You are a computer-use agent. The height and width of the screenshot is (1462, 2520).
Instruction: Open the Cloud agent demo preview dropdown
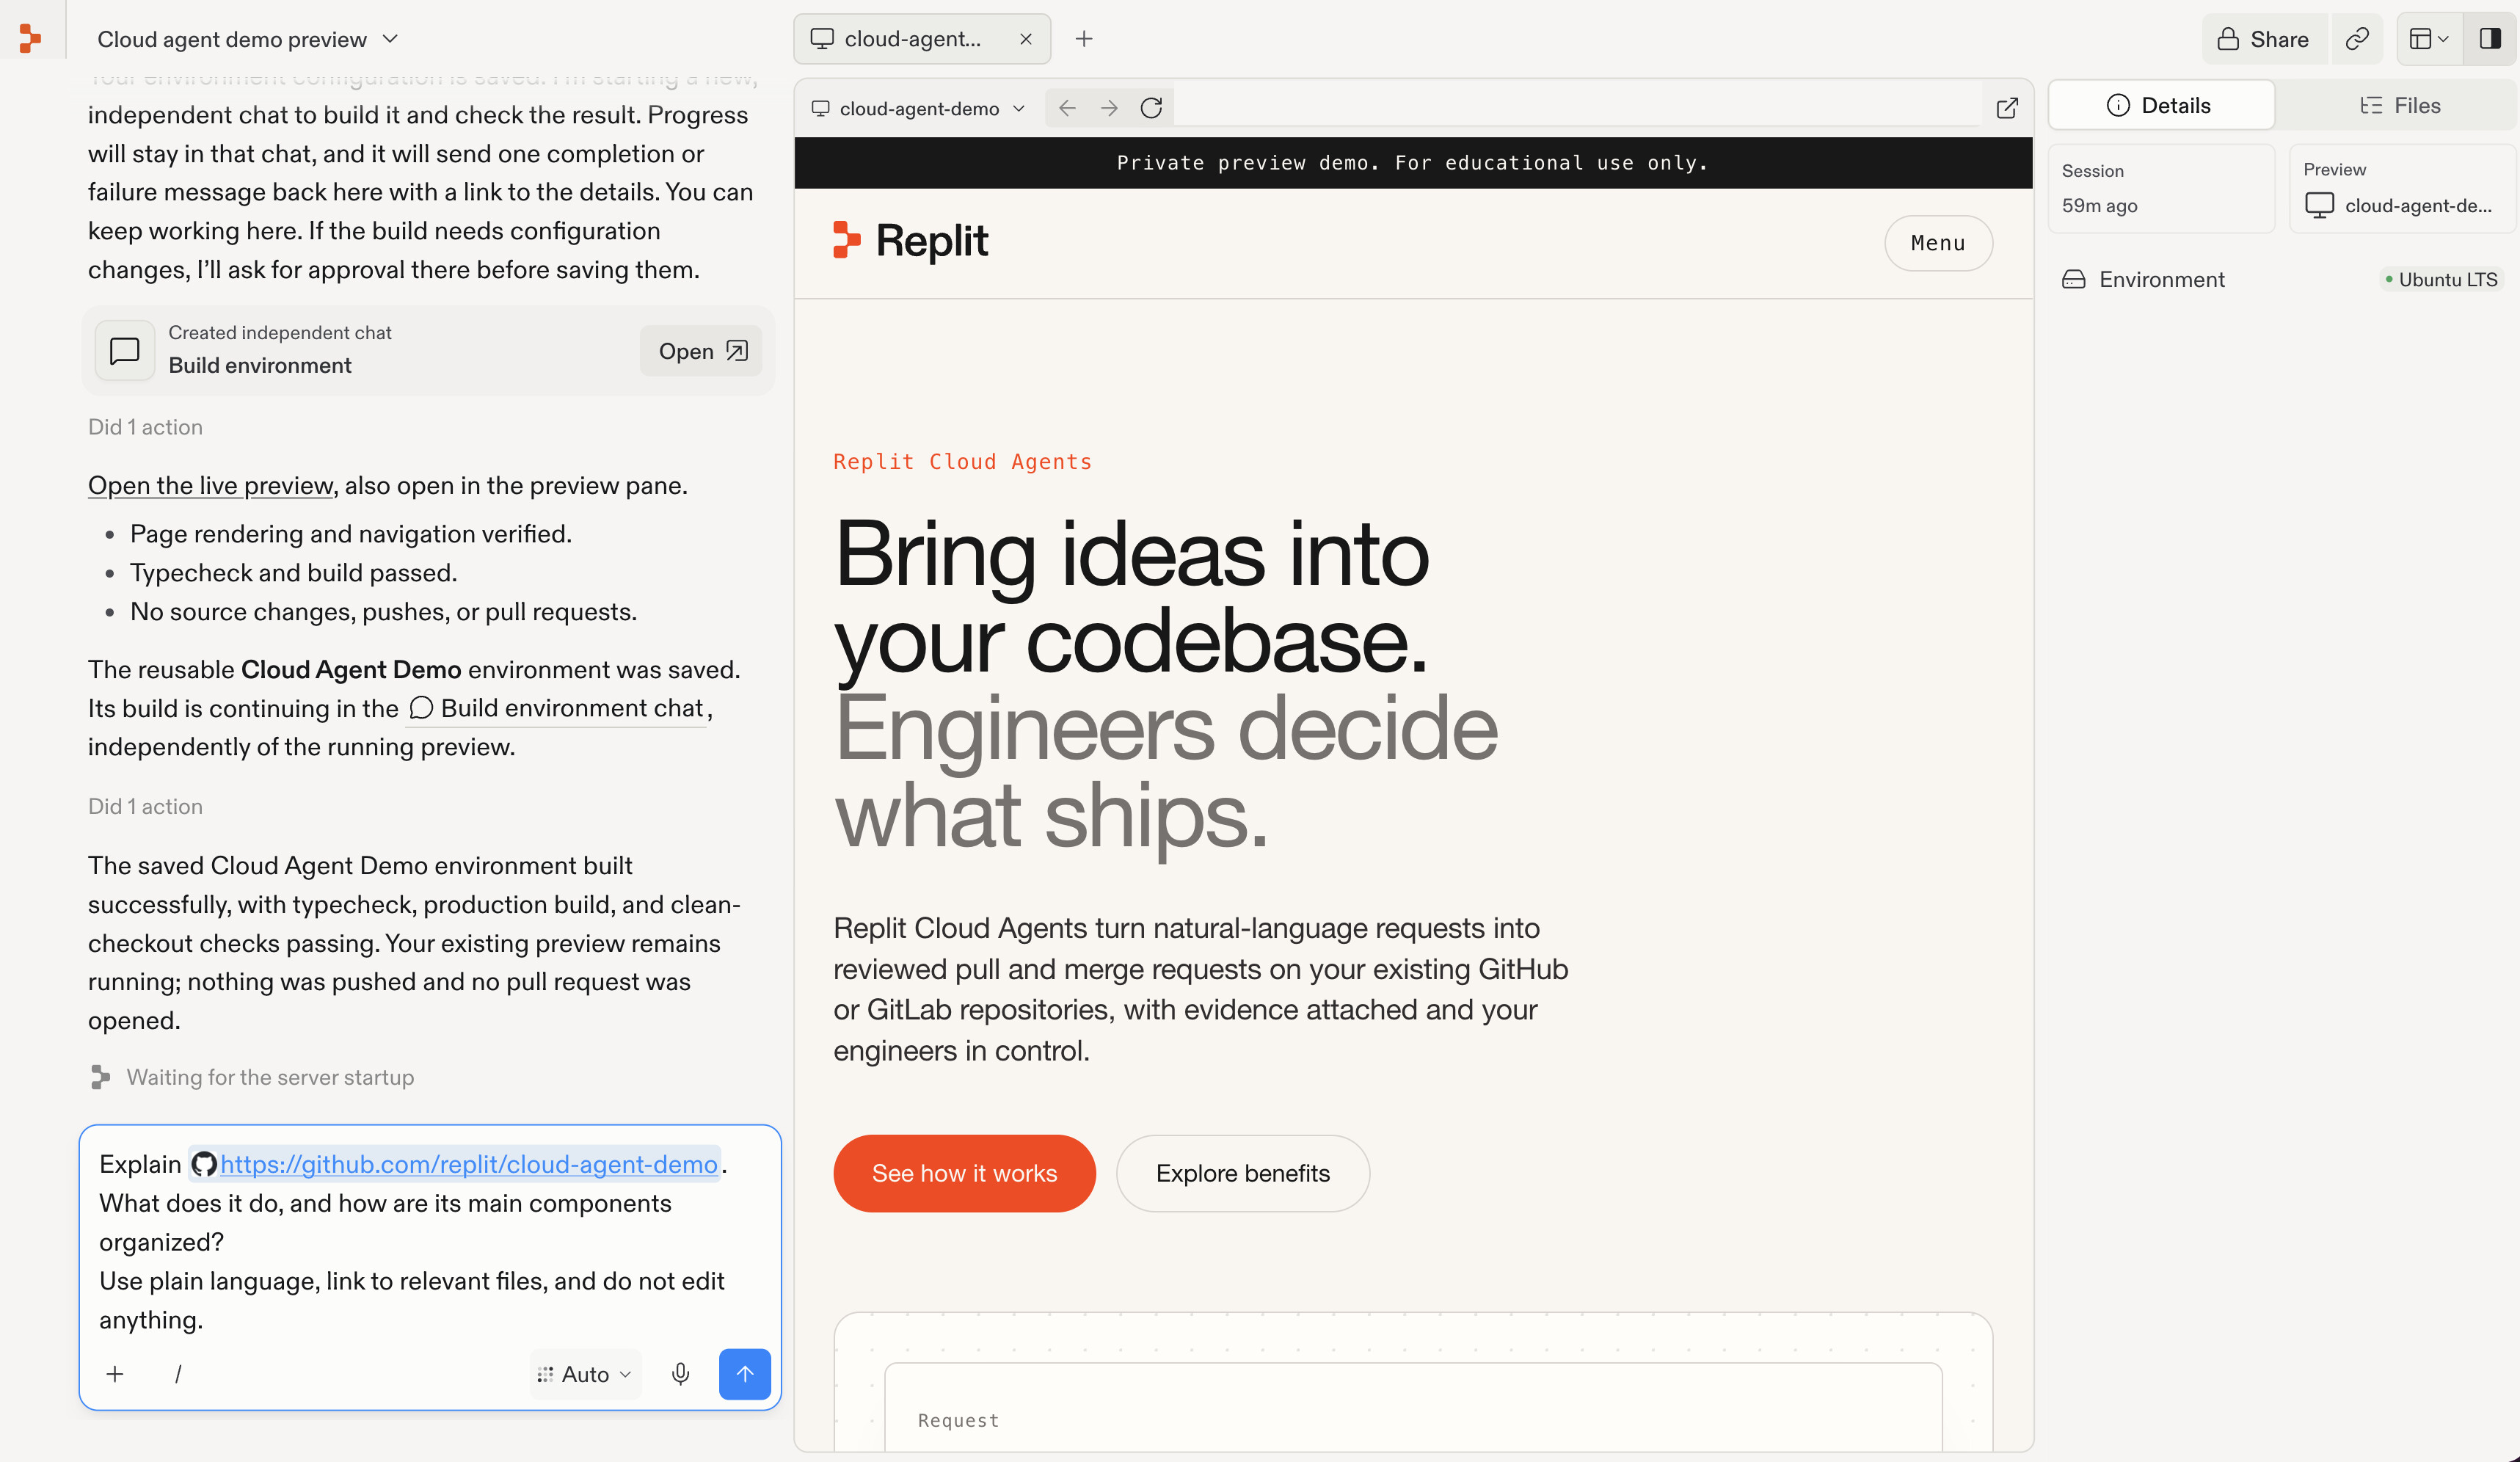pos(247,39)
